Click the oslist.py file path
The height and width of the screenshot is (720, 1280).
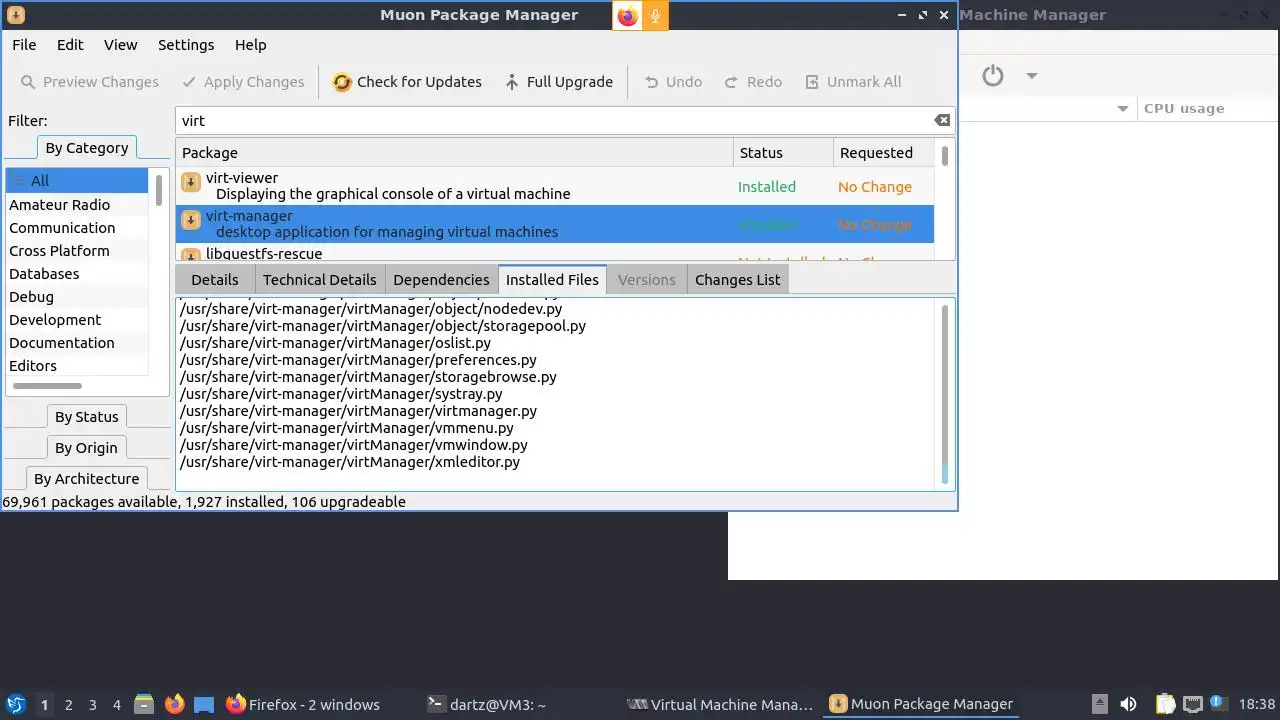(336, 343)
